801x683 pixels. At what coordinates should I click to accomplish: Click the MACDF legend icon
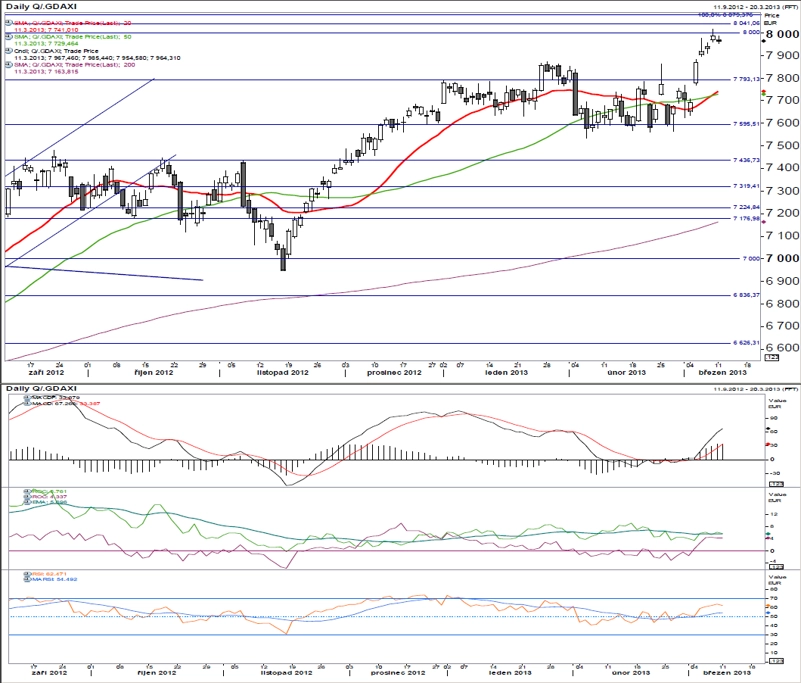[27, 397]
